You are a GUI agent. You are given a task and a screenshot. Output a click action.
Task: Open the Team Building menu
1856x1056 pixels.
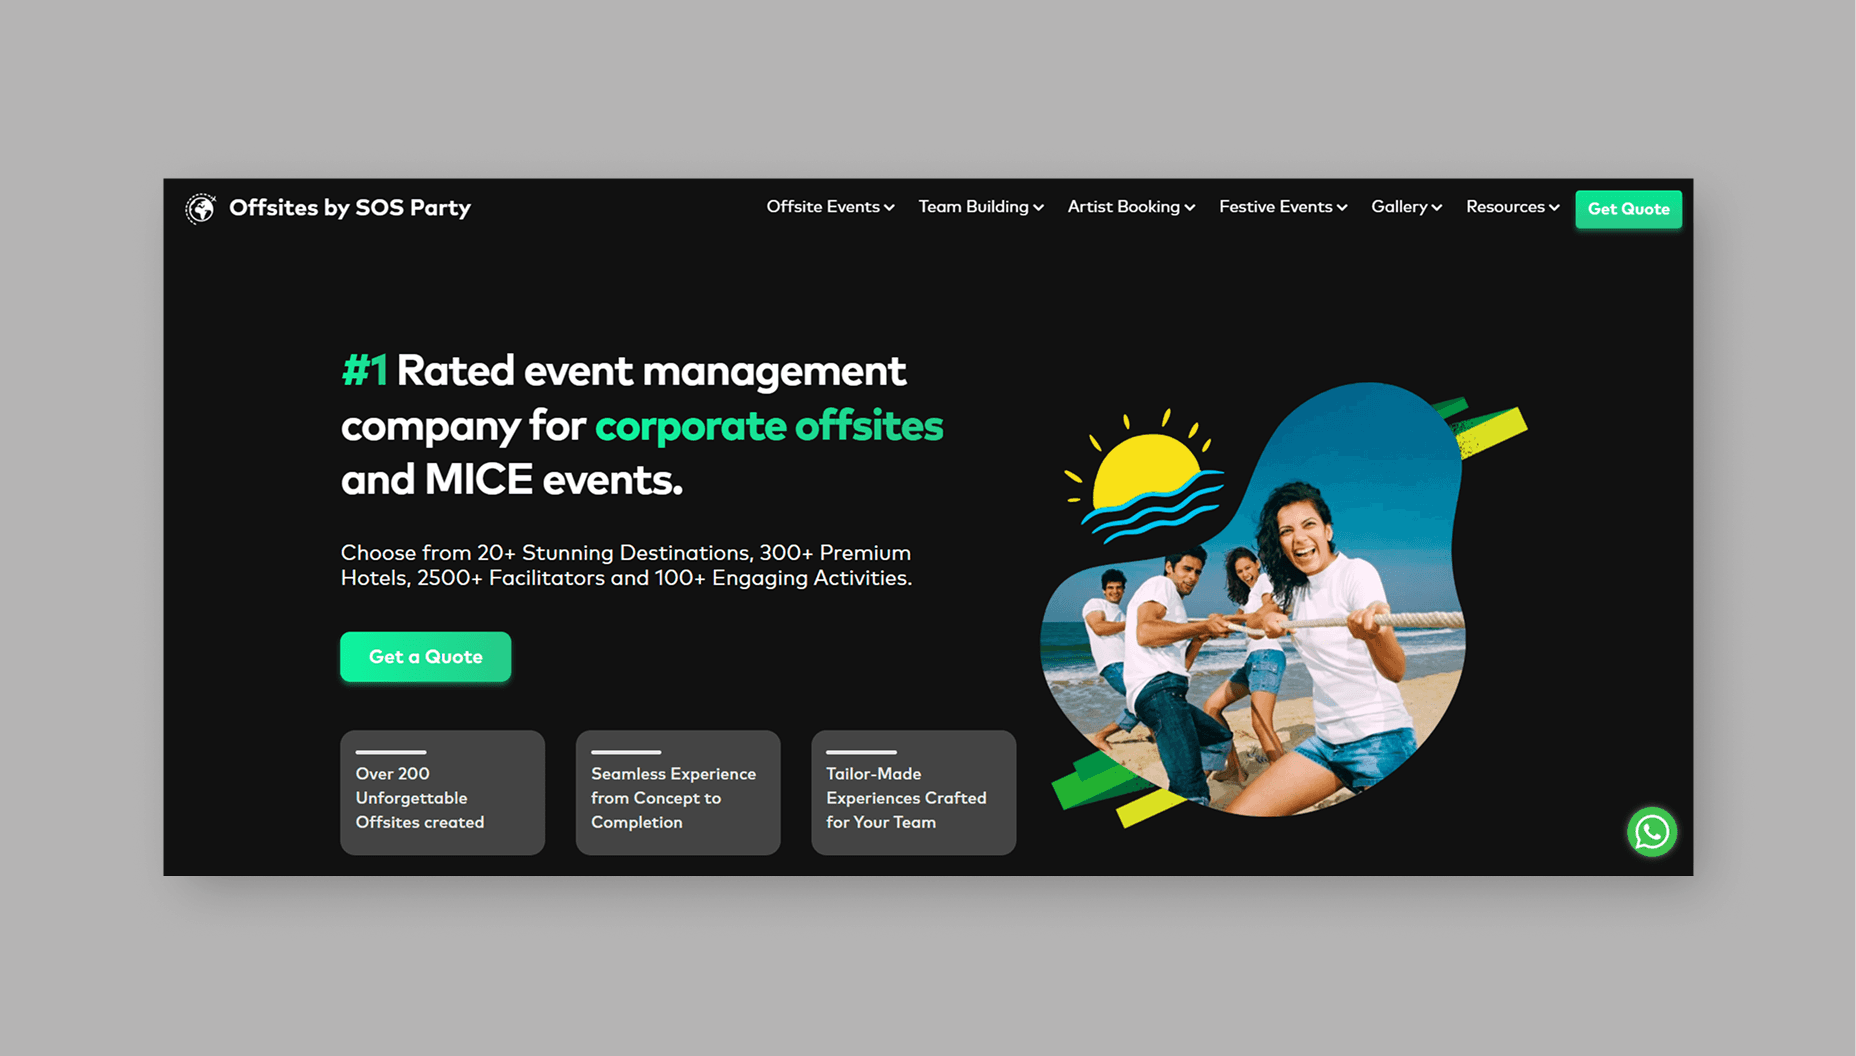click(x=981, y=207)
